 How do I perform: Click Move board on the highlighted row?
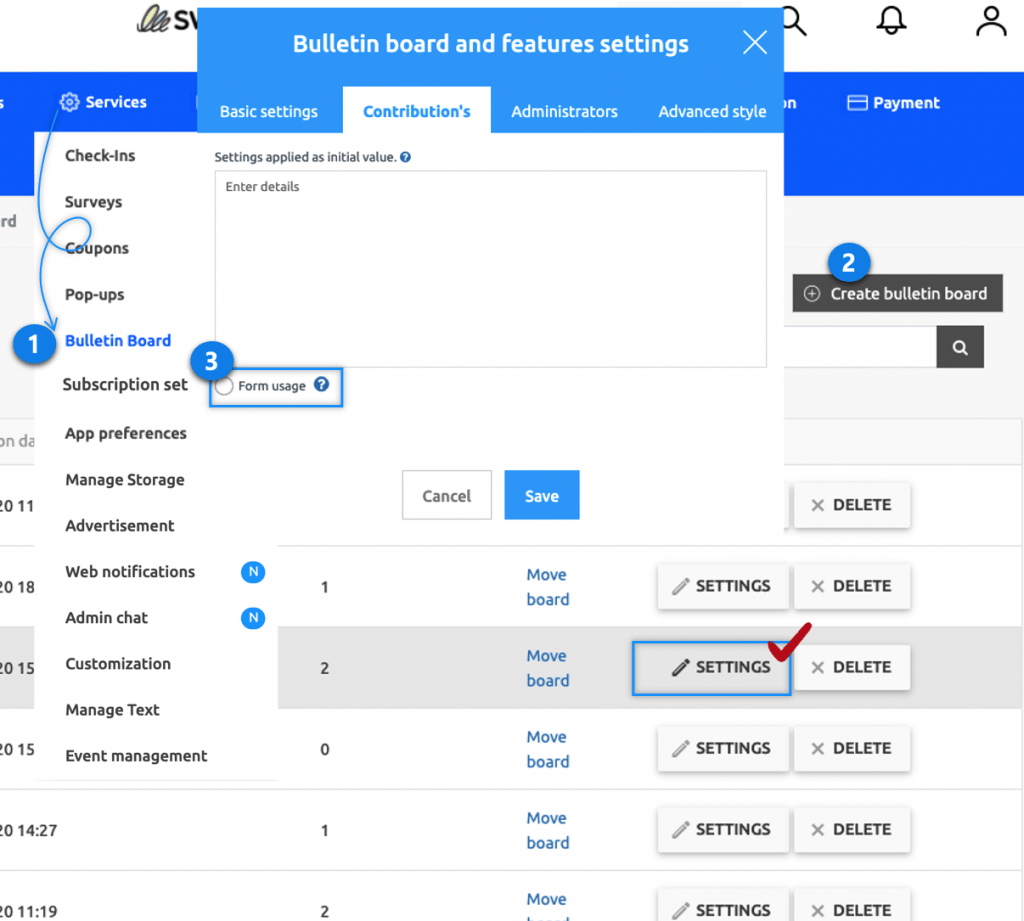[547, 667]
